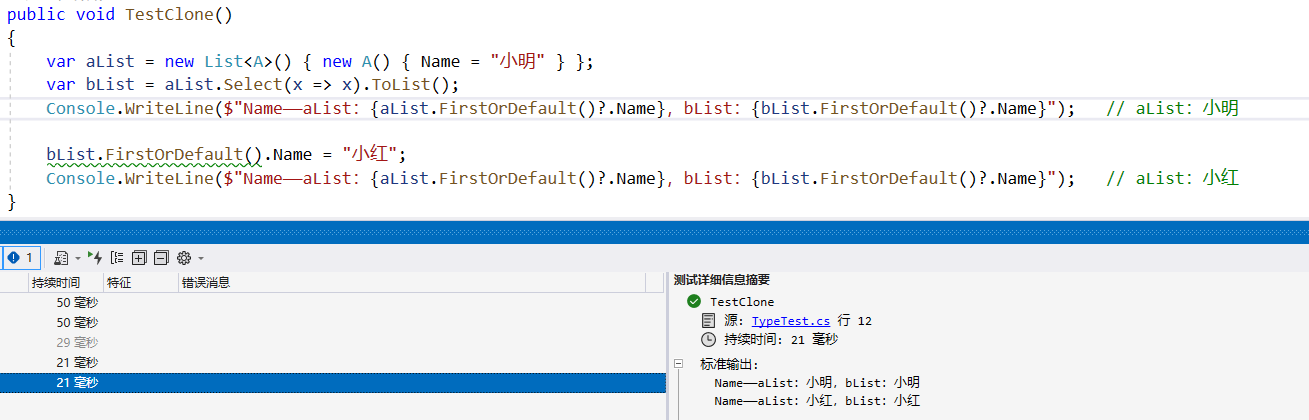The height and width of the screenshot is (420, 1309).
Task: Open the playlist dropdown arrow
Action: [77, 258]
